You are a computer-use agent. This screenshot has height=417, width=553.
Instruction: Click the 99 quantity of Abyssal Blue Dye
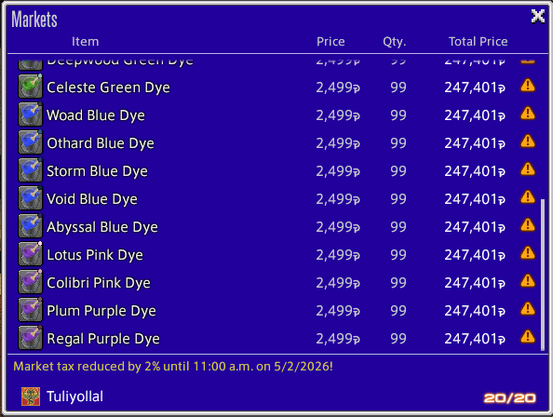click(x=398, y=227)
